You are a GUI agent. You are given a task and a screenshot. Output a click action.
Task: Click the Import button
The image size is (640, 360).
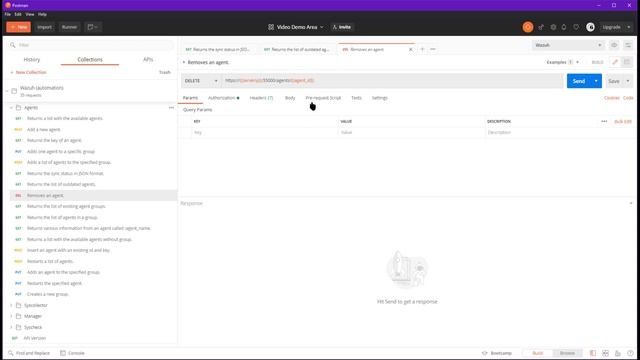point(44,27)
